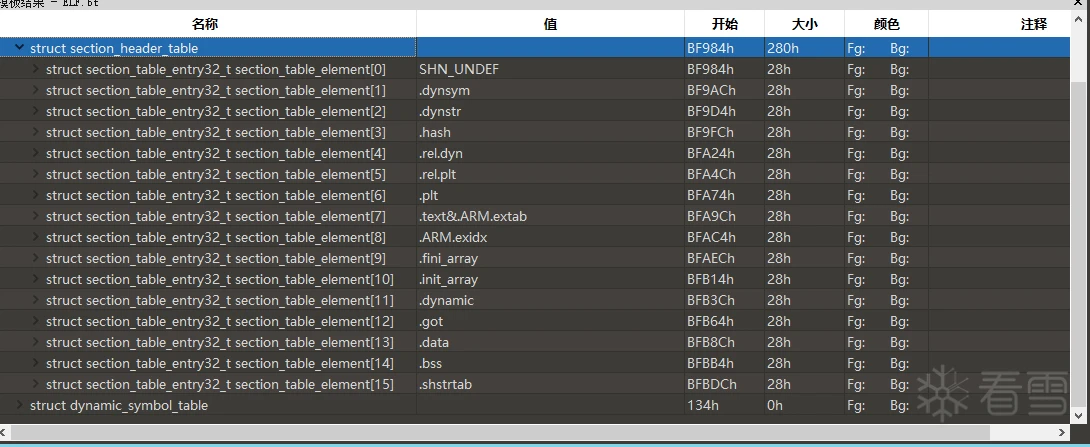Select struct section_header_table row
This screenshot has height=447, width=1090.
535,48
